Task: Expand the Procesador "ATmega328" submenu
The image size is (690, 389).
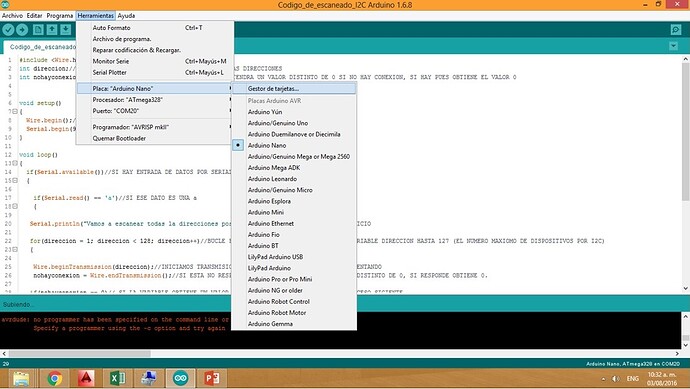Action: tap(155, 100)
